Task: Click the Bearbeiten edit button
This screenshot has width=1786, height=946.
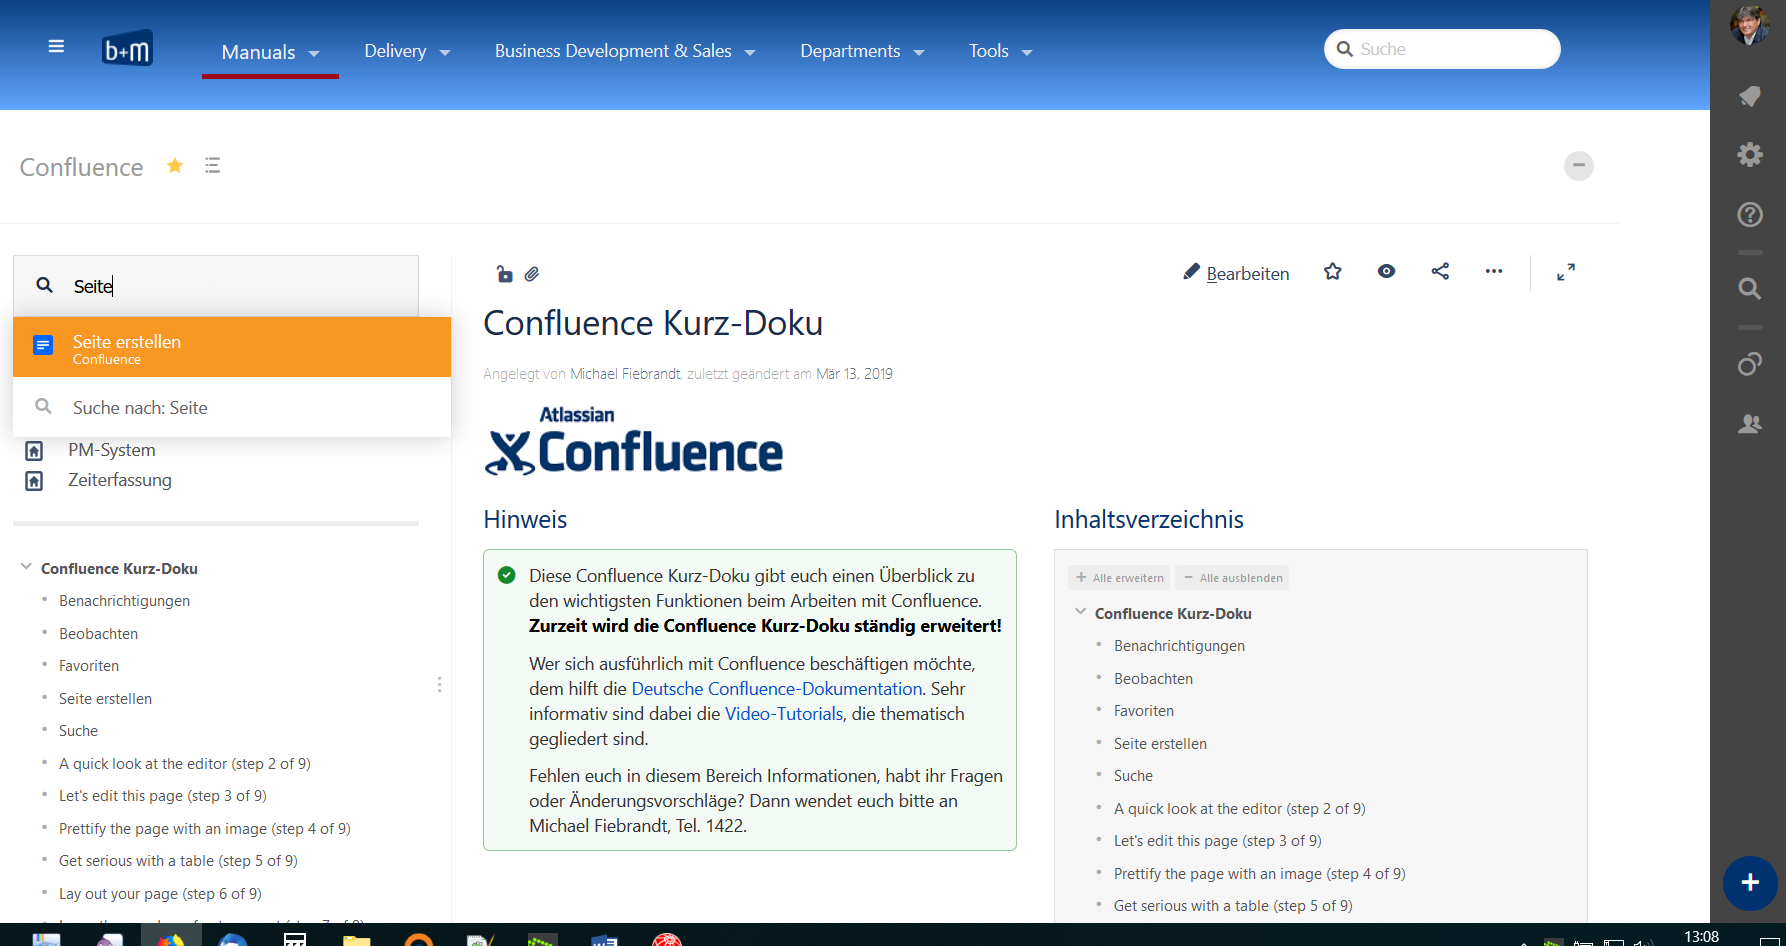Action: (x=1236, y=273)
